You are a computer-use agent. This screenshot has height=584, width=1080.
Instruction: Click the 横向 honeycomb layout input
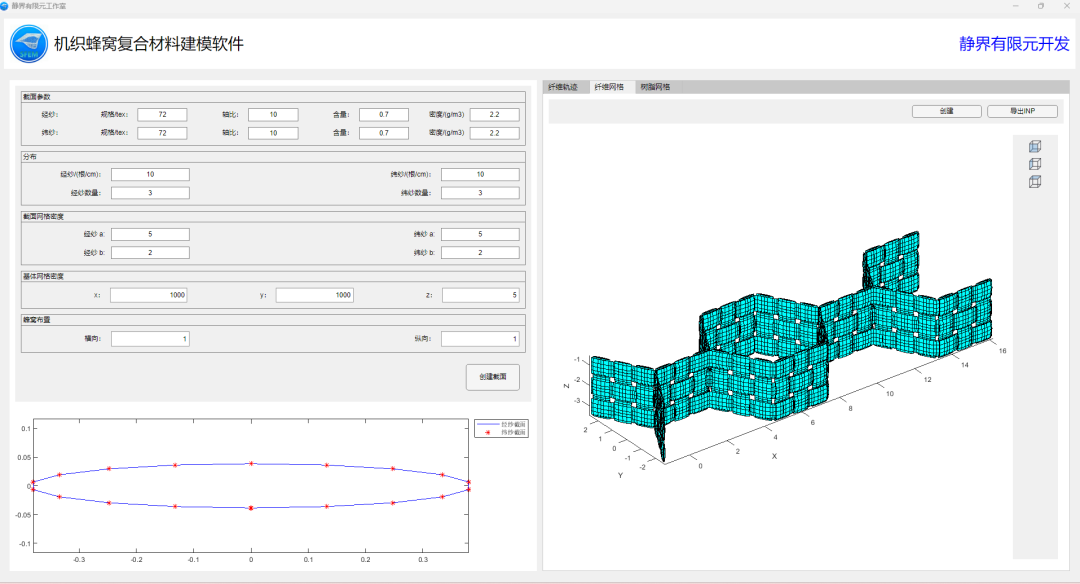coord(150,339)
